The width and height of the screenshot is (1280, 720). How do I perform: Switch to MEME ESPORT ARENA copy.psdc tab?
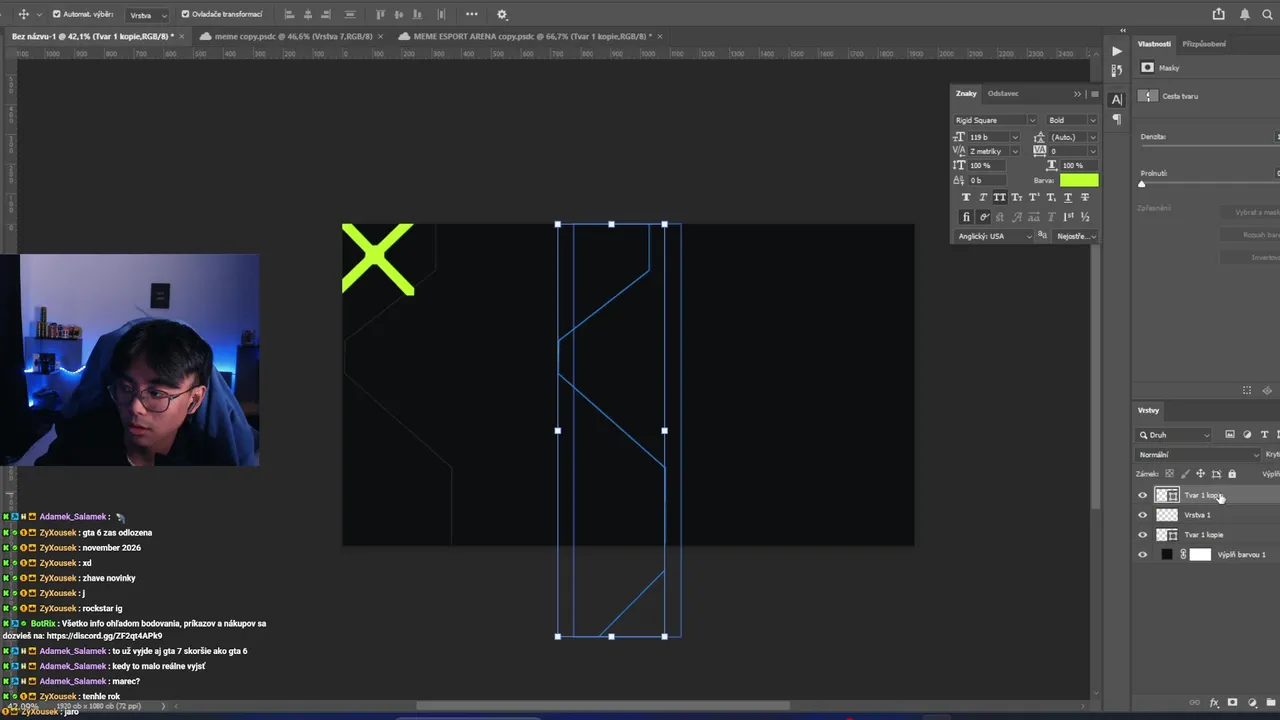point(532,36)
